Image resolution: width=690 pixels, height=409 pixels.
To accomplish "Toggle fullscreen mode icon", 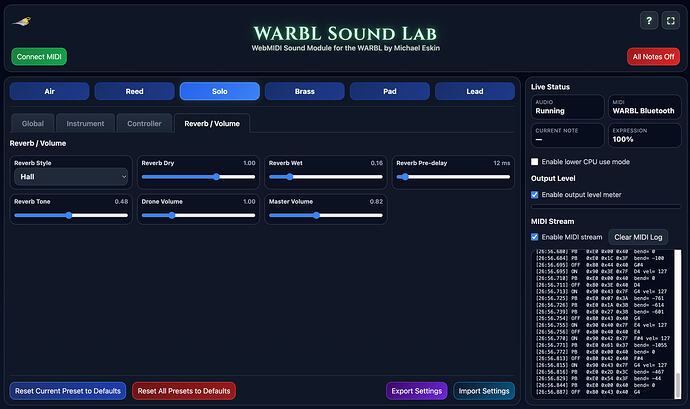I will 671,21.
